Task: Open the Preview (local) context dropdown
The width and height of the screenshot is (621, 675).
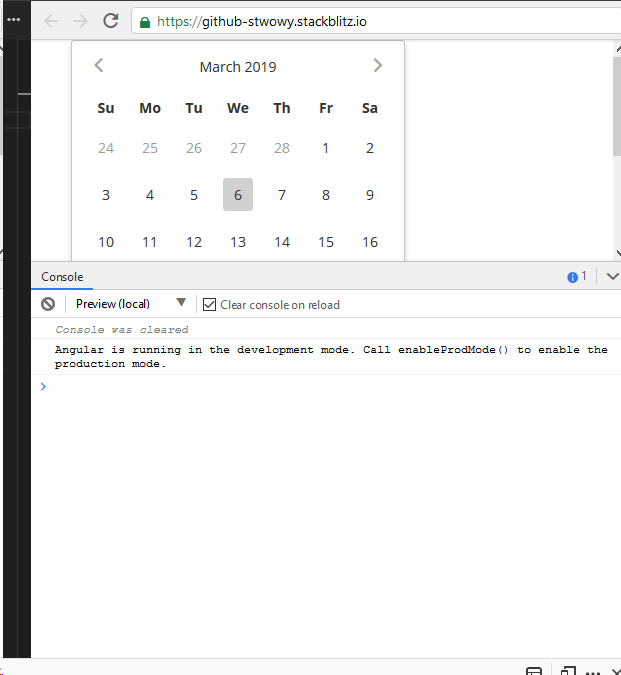Action: pyautogui.click(x=131, y=304)
